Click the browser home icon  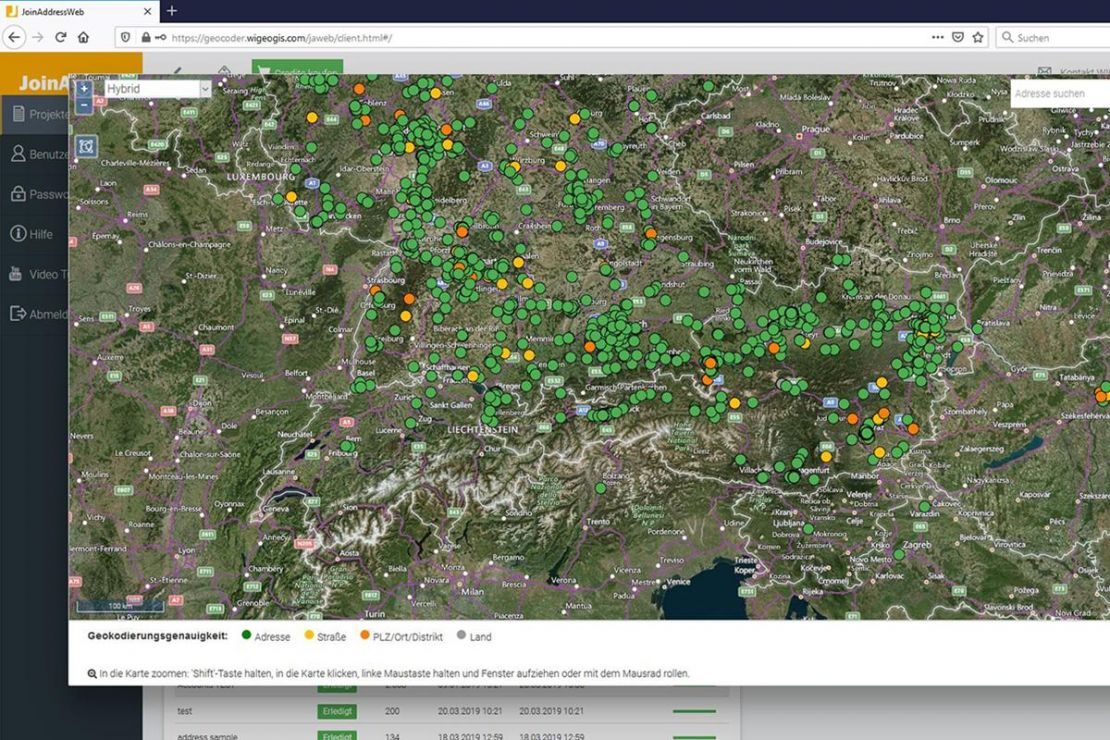coord(84,38)
